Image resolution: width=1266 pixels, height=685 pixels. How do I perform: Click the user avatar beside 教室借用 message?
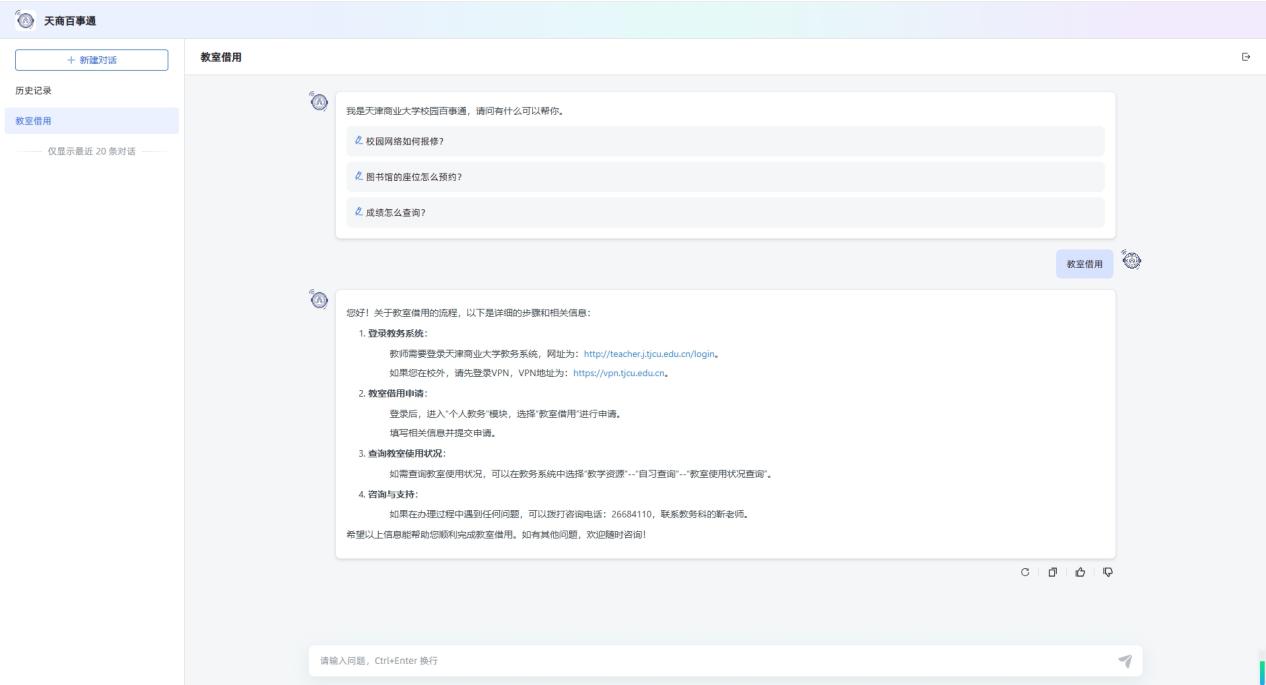coord(1132,261)
